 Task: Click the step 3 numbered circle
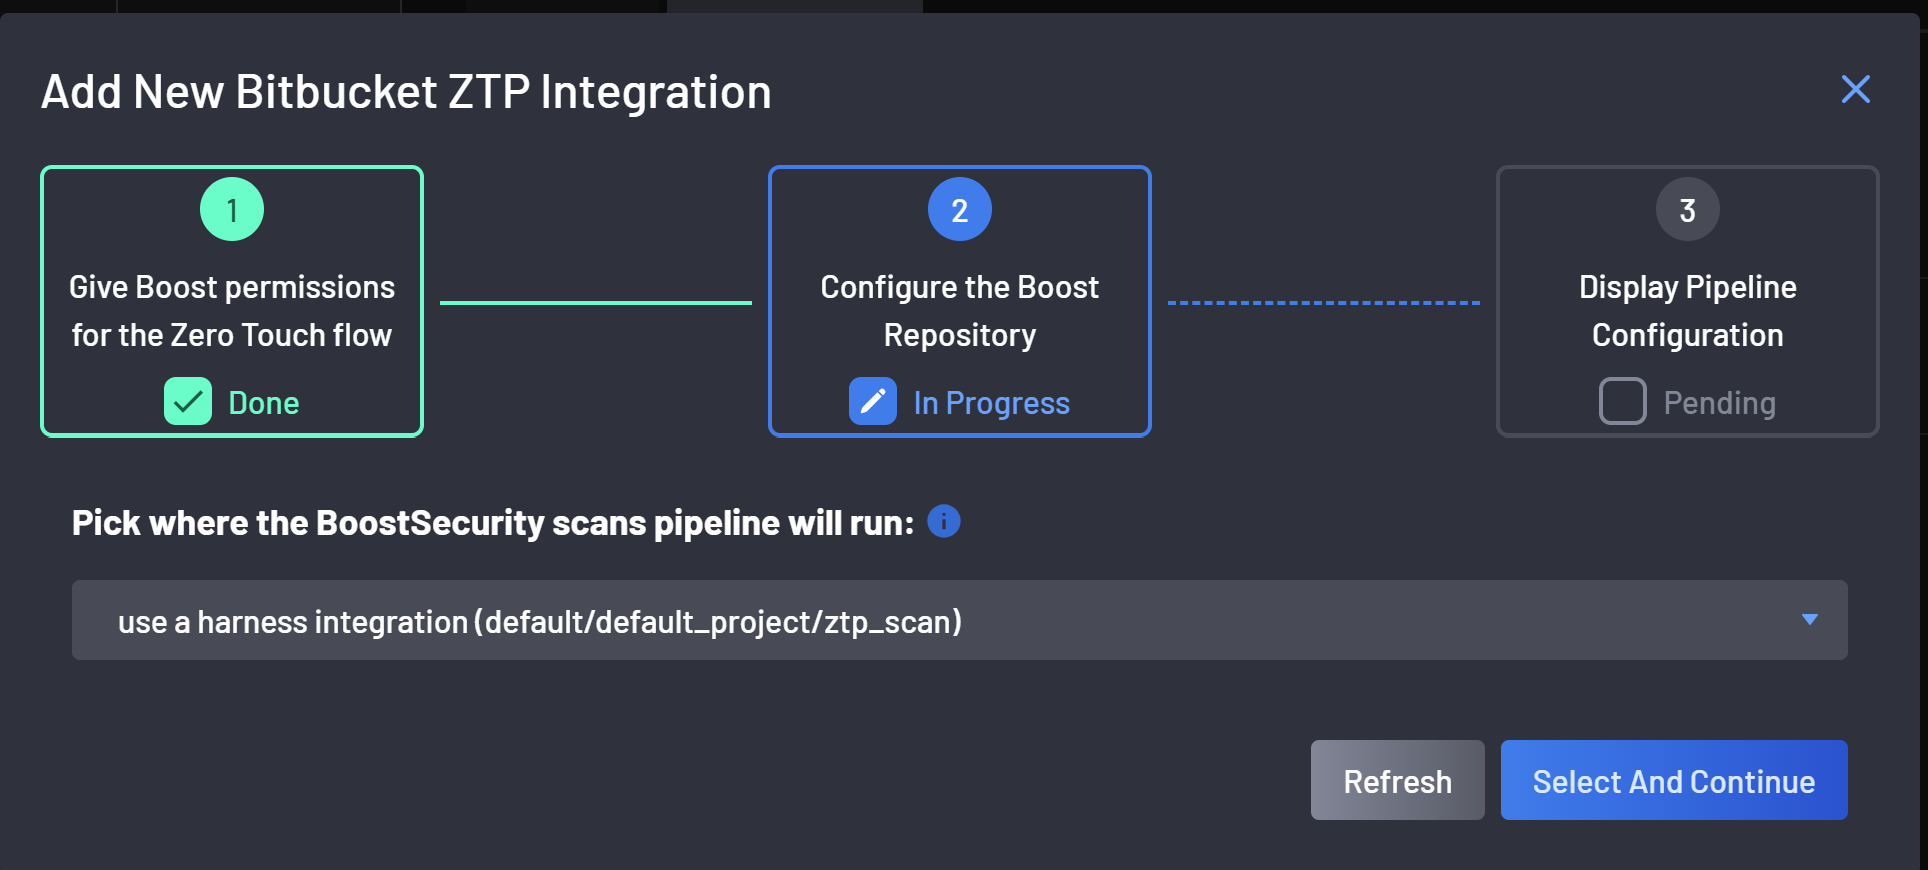pyautogui.click(x=1688, y=209)
